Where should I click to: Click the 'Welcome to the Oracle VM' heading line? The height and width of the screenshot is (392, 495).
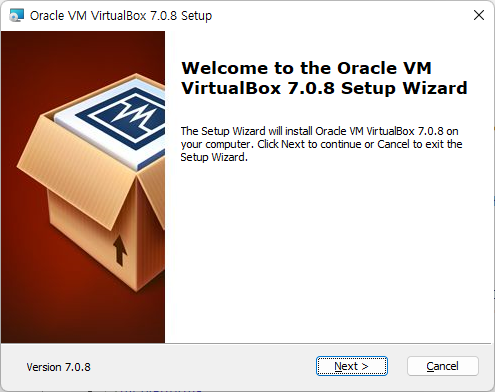pos(306,68)
